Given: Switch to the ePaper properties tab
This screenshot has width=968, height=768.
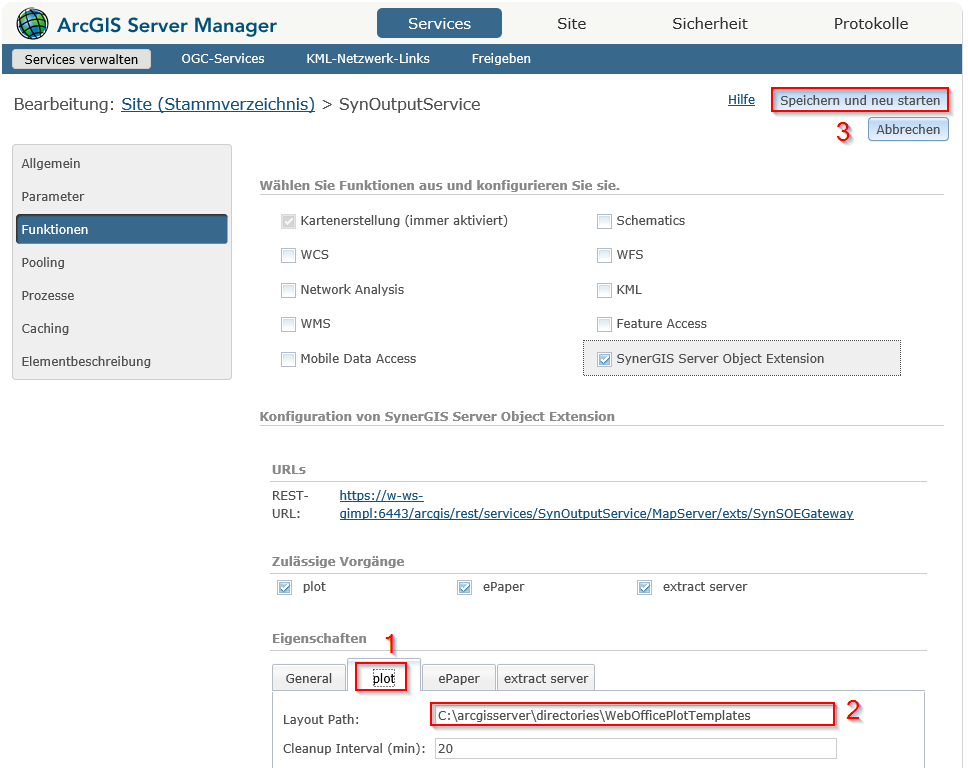Looking at the screenshot, I should (458, 678).
